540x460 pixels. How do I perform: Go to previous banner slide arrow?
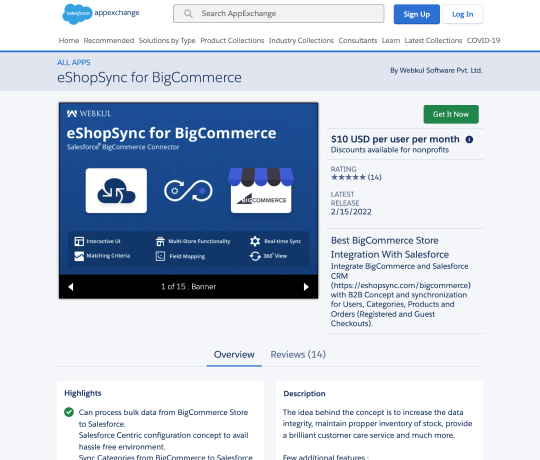[71, 286]
